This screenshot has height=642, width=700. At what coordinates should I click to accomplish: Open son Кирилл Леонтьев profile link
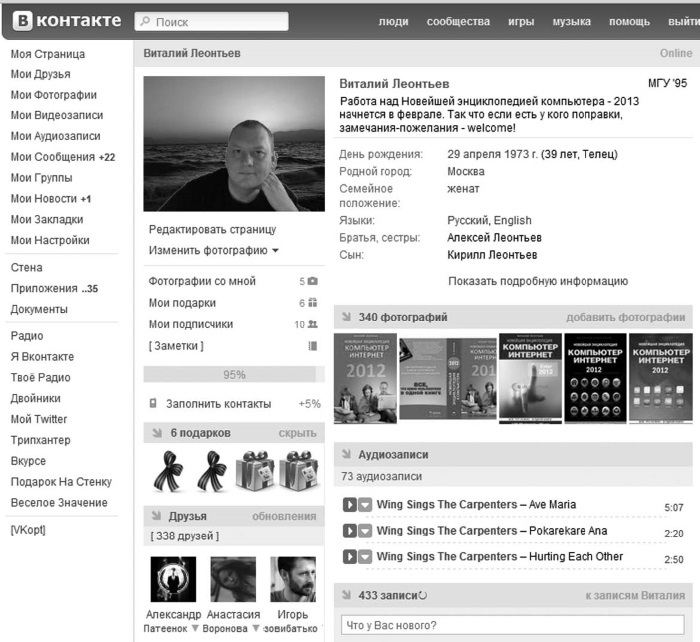[492, 255]
